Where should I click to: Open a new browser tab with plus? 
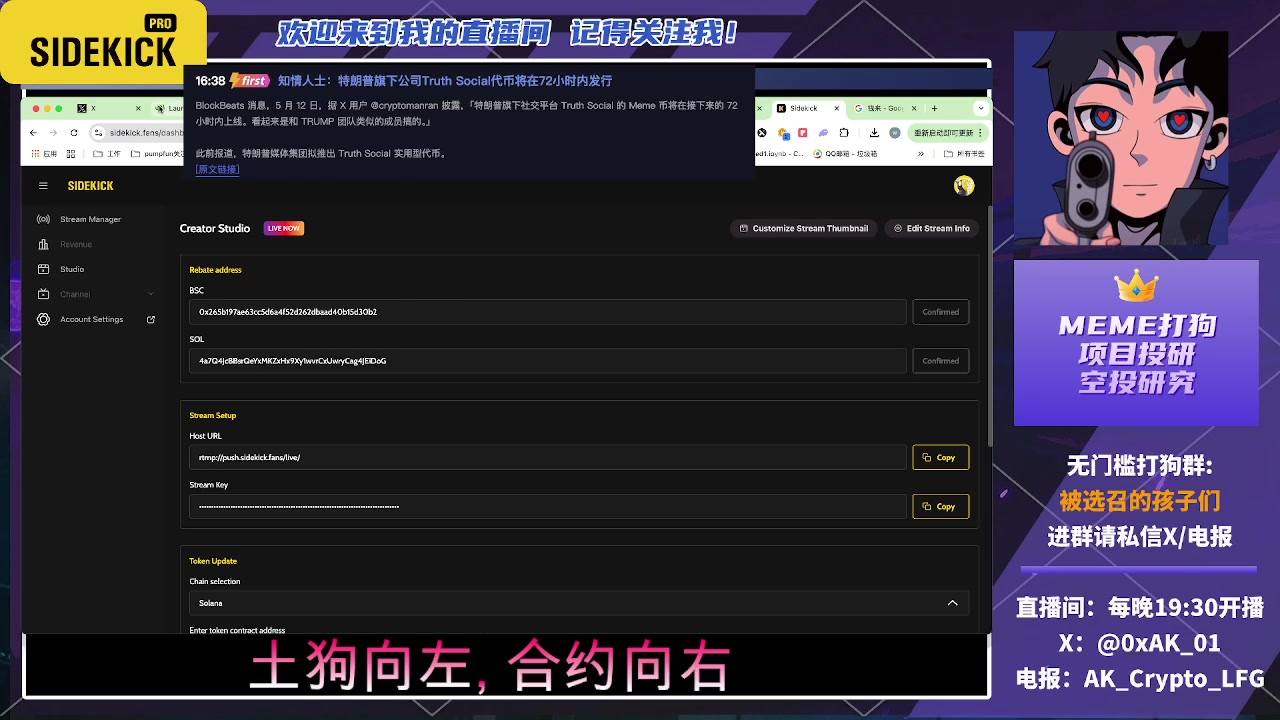[934, 108]
